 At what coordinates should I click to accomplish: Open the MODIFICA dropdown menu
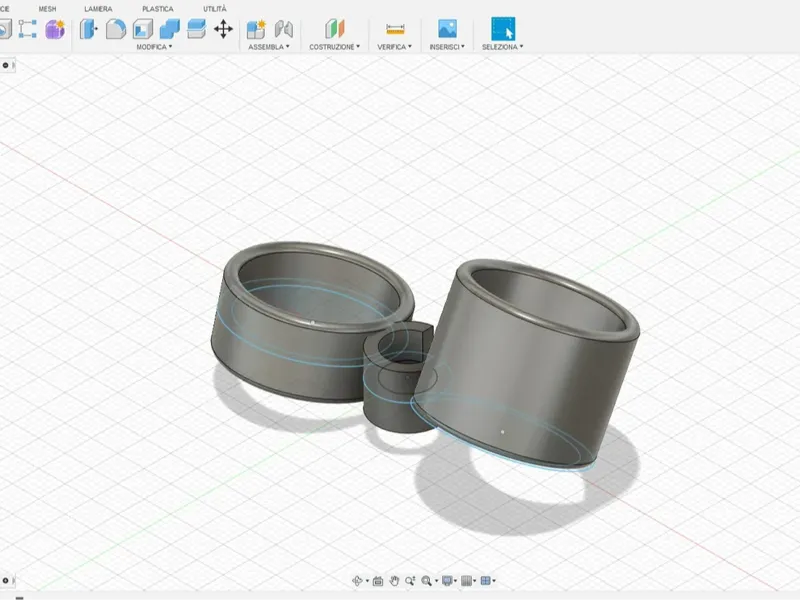tap(154, 46)
